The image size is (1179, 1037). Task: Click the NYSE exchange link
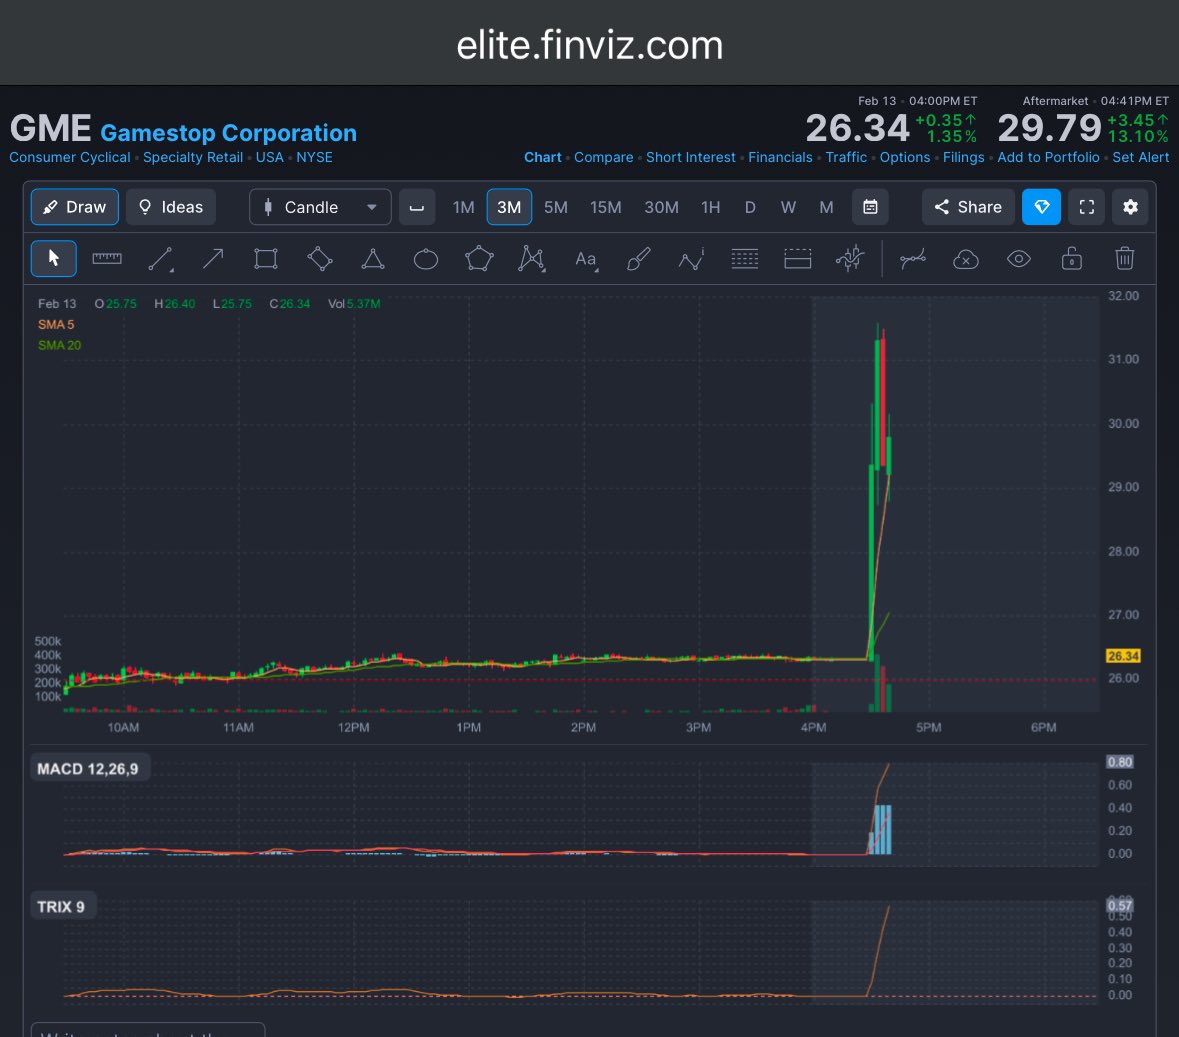coord(314,157)
